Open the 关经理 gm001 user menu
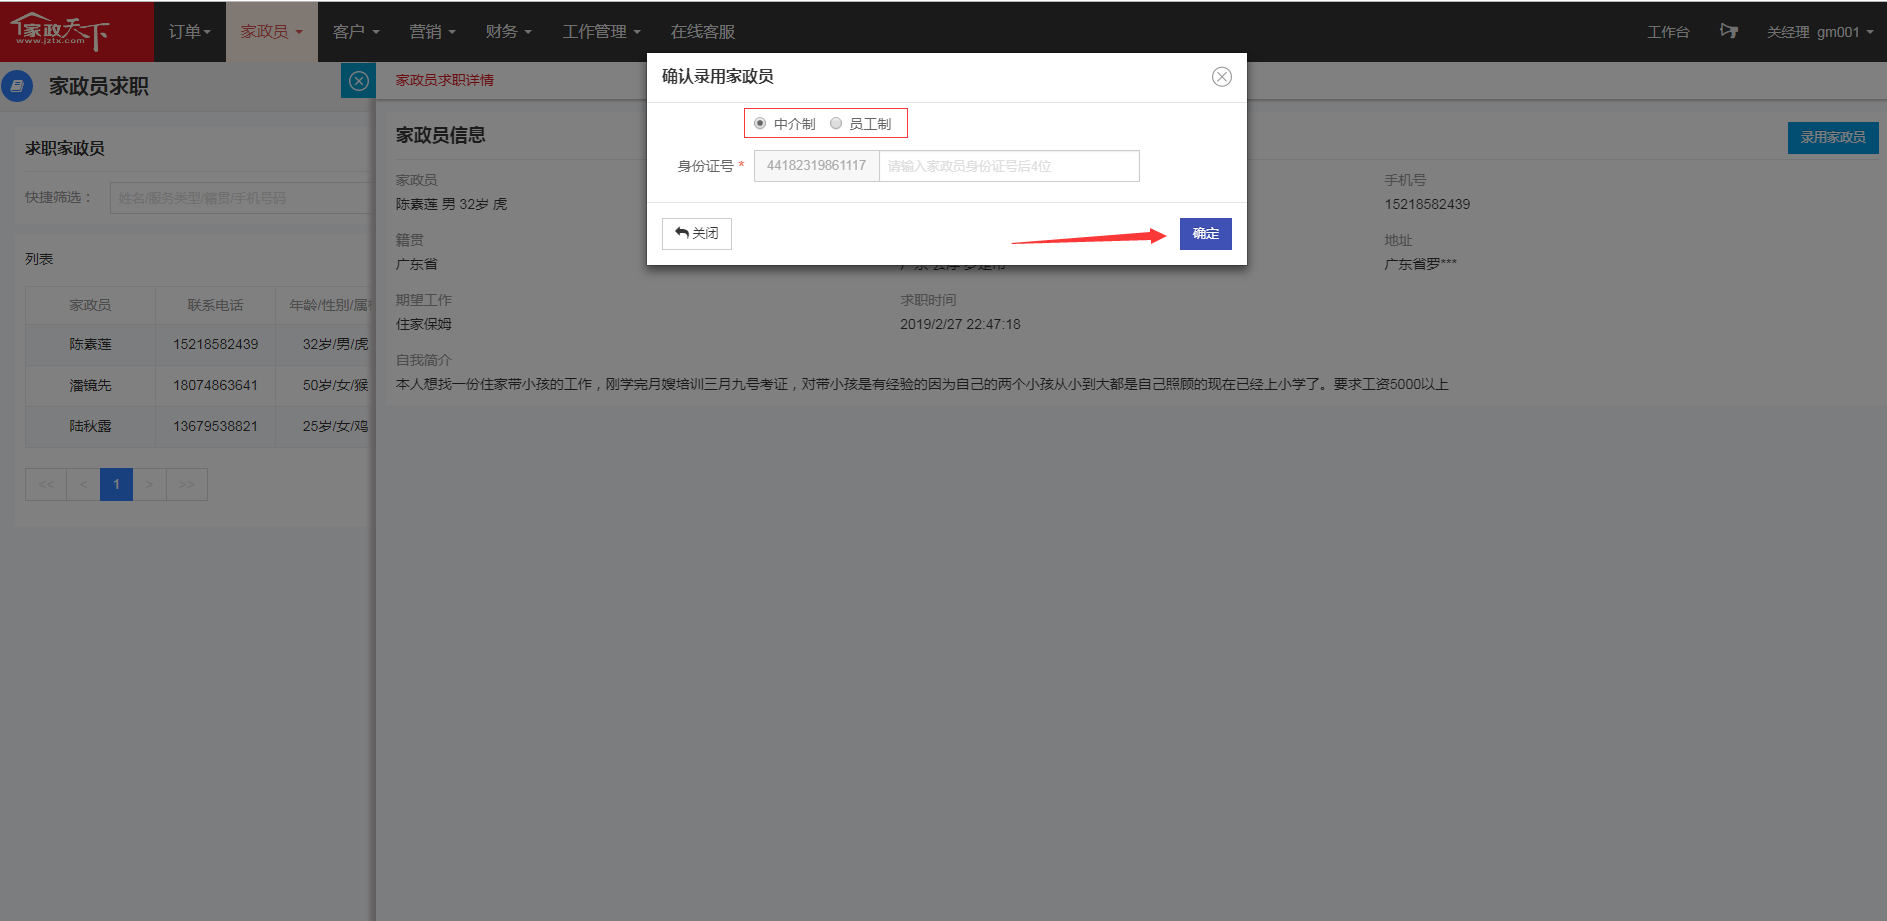The height and width of the screenshot is (921, 1887). pos(1820,32)
